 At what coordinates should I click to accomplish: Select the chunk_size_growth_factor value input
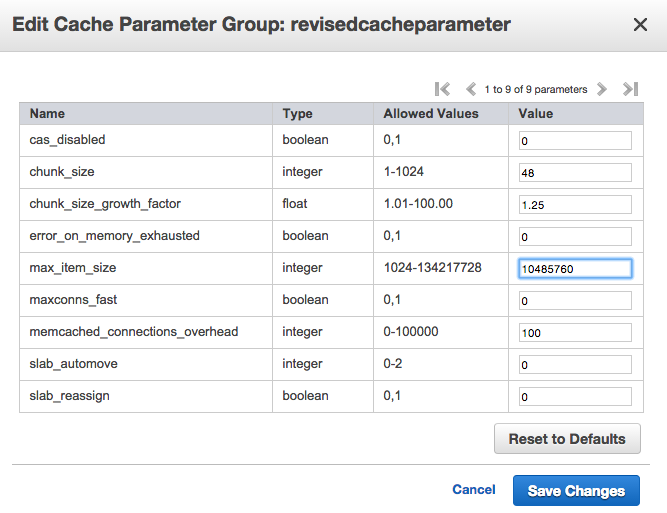pos(575,205)
